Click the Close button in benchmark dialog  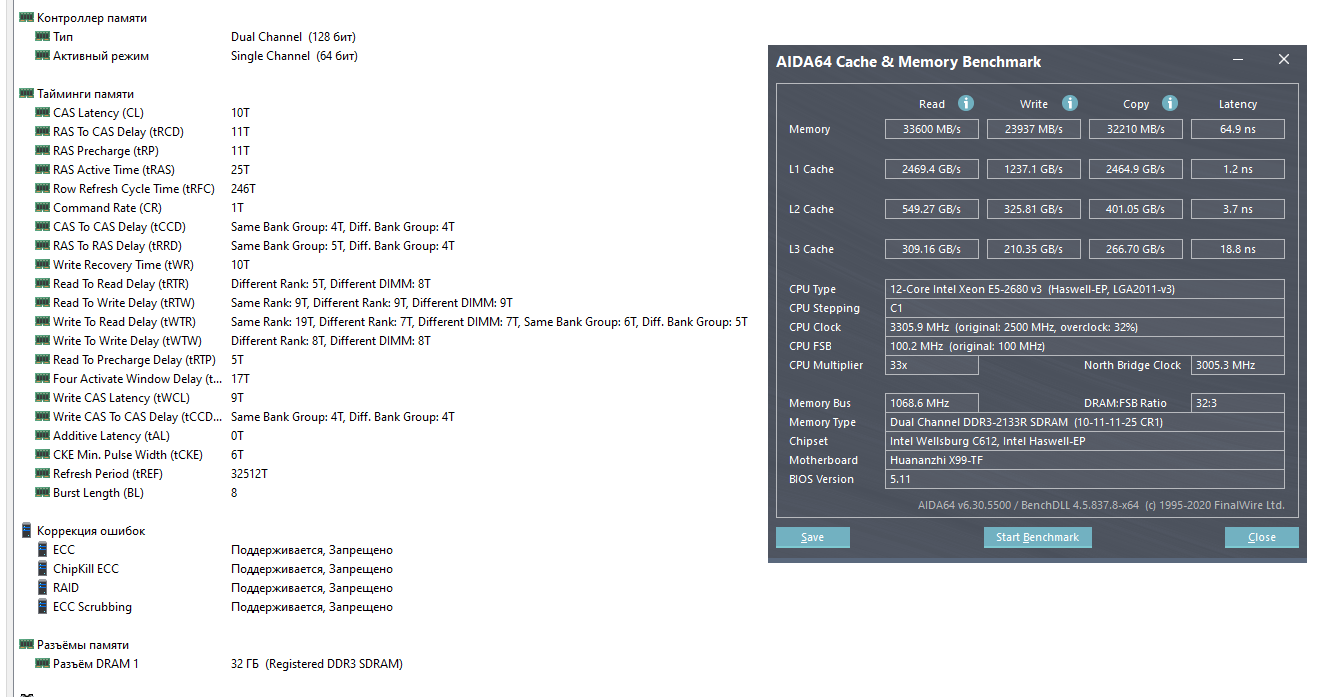point(1262,537)
